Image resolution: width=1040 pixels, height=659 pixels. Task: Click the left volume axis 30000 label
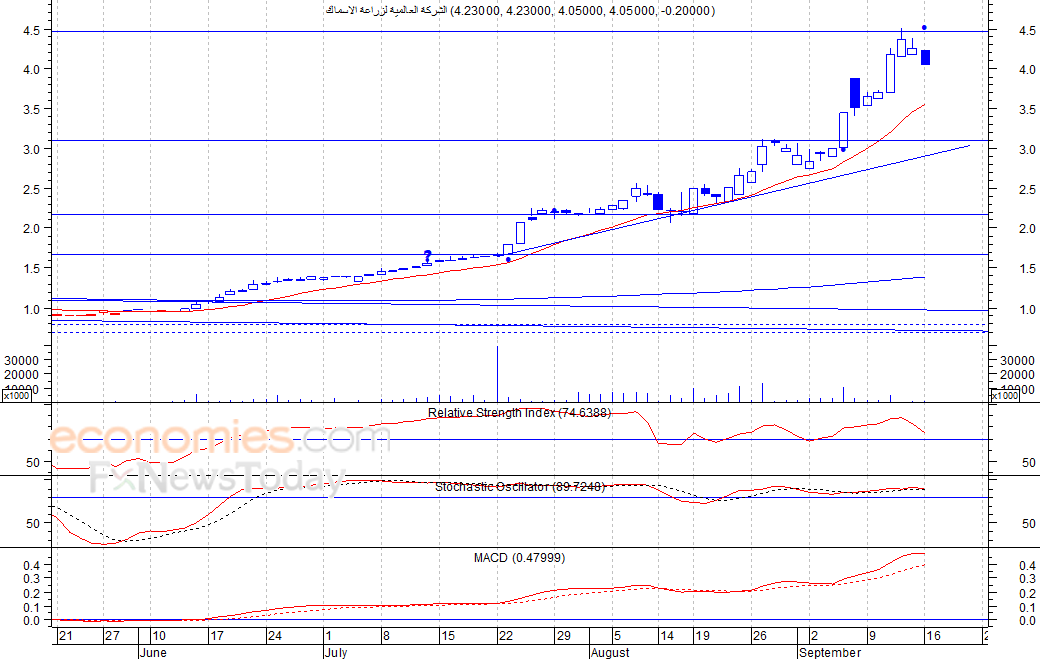pos(22,361)
